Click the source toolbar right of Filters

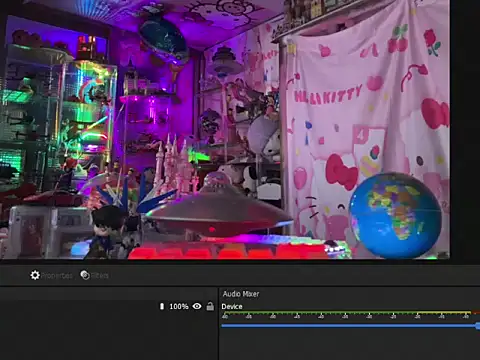(293, 275)
